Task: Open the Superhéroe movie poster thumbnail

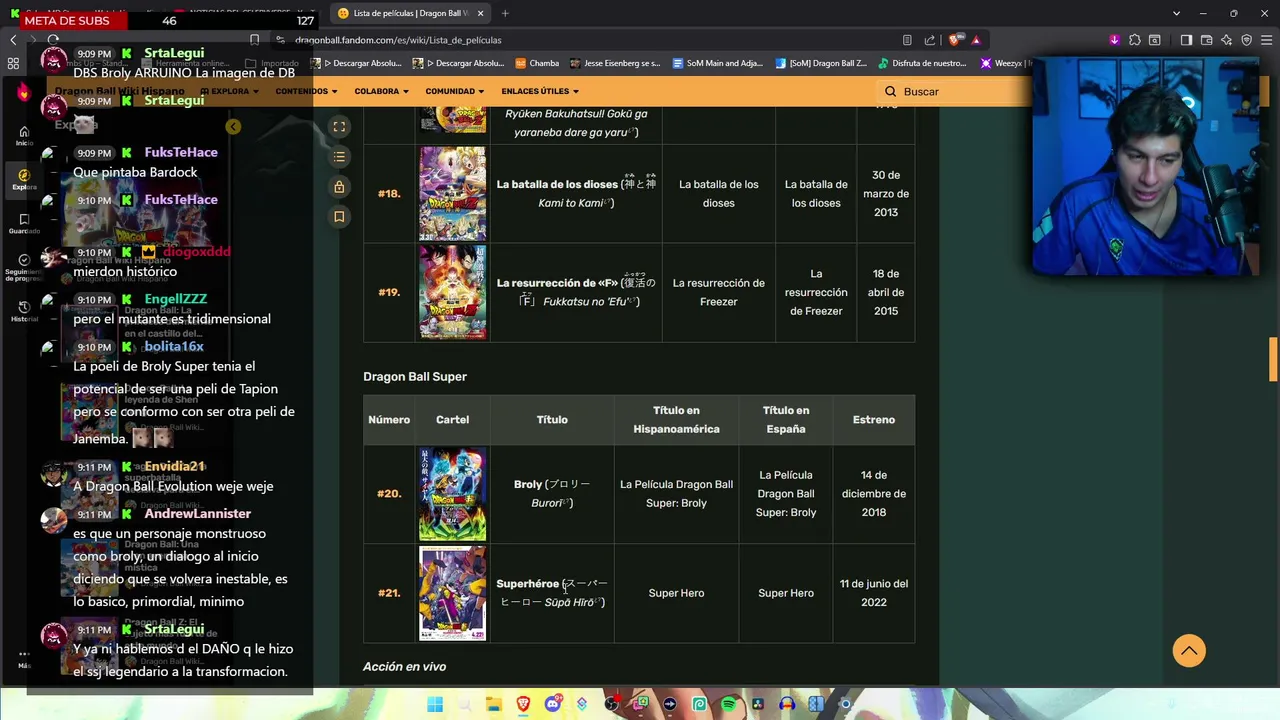Action: coord(453,593)
